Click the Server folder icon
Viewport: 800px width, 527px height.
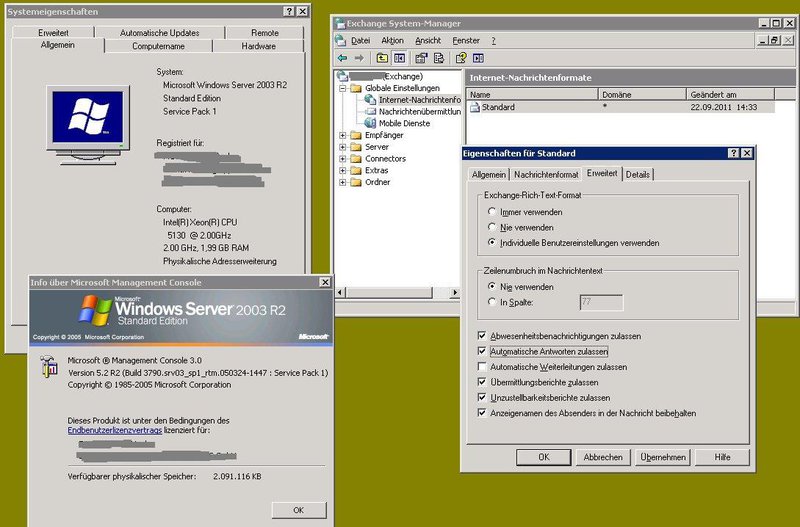click(x=356, y=147)
